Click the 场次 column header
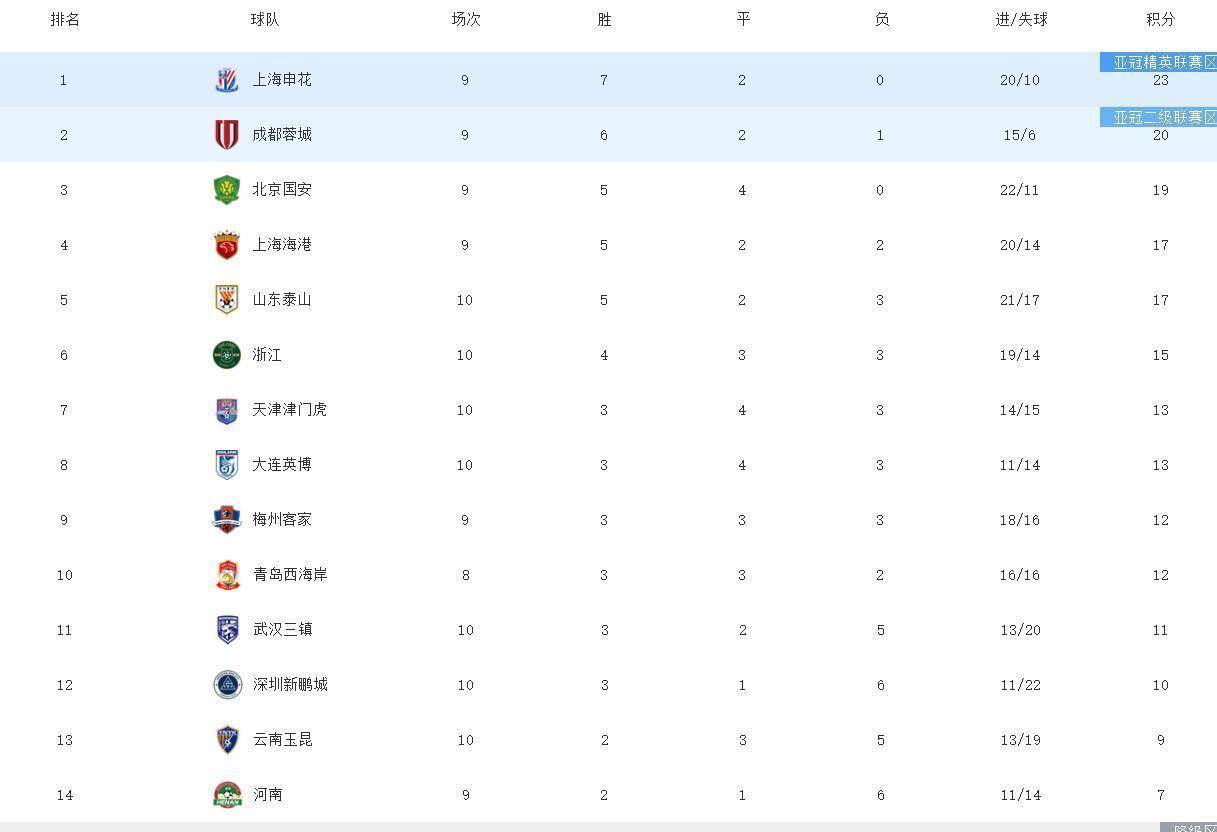This screenshot has width=1217, height=832. pos(465,19)
